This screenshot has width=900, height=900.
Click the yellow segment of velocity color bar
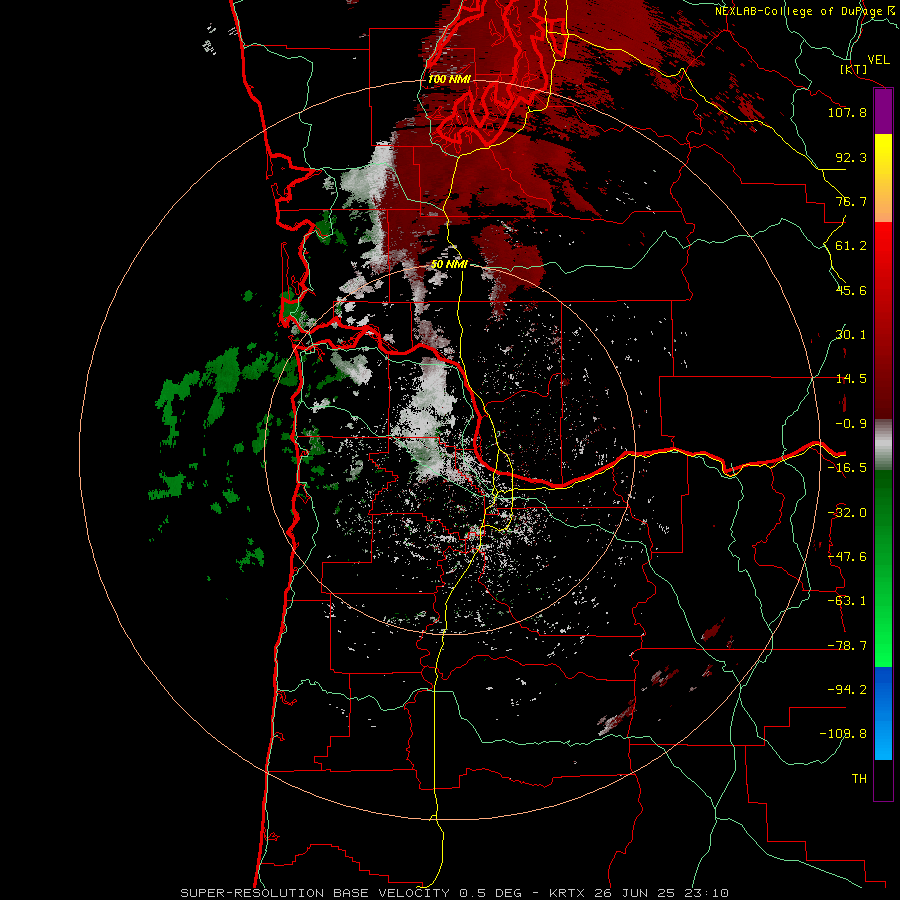click(883, 178)
